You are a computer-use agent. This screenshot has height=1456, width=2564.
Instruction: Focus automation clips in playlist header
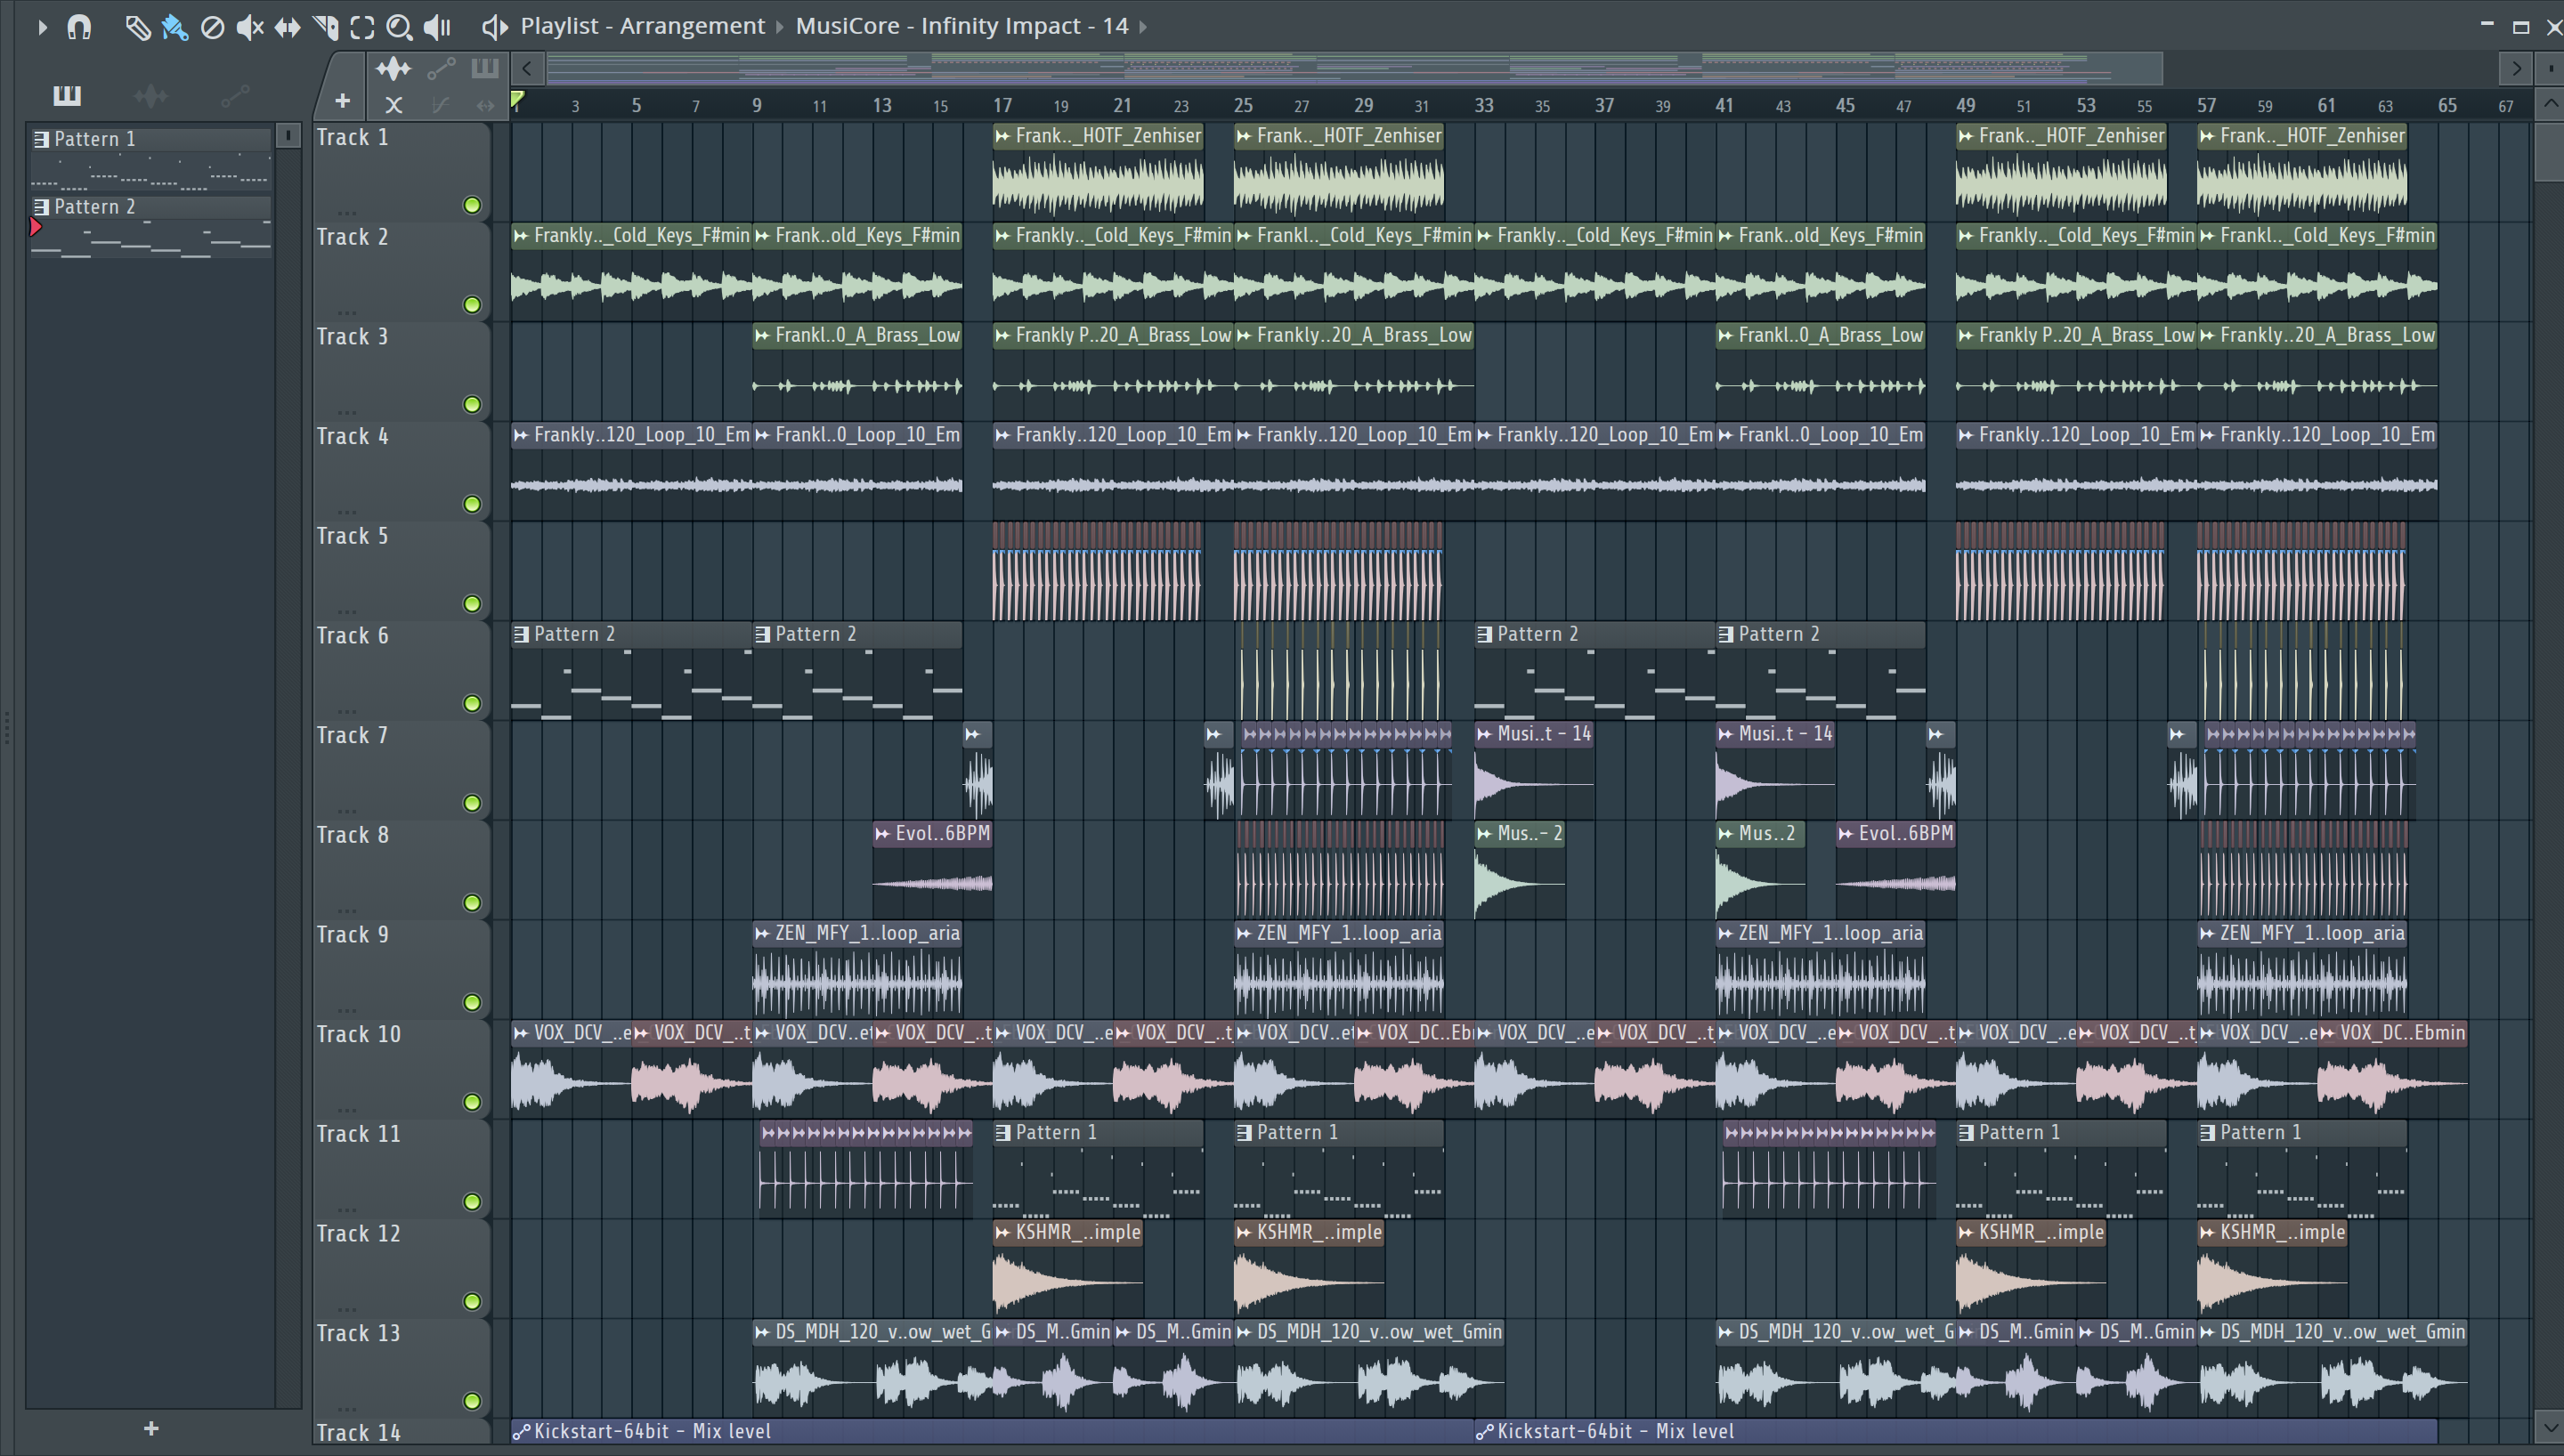pos(441,68)
